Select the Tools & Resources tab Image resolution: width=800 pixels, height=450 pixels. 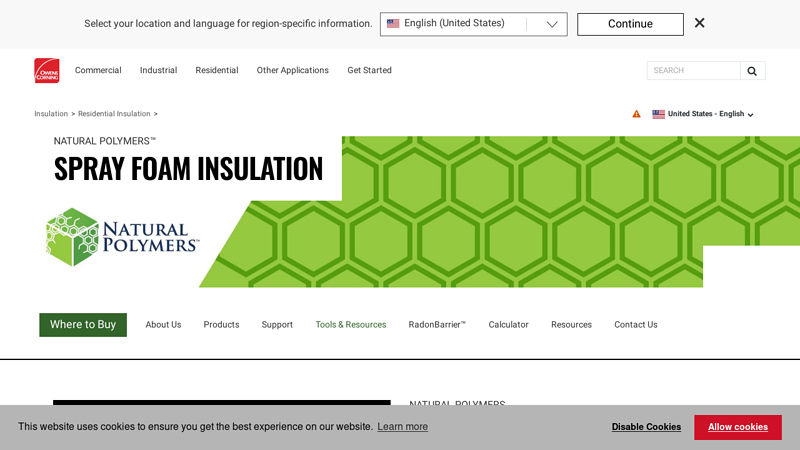[351, 324]
